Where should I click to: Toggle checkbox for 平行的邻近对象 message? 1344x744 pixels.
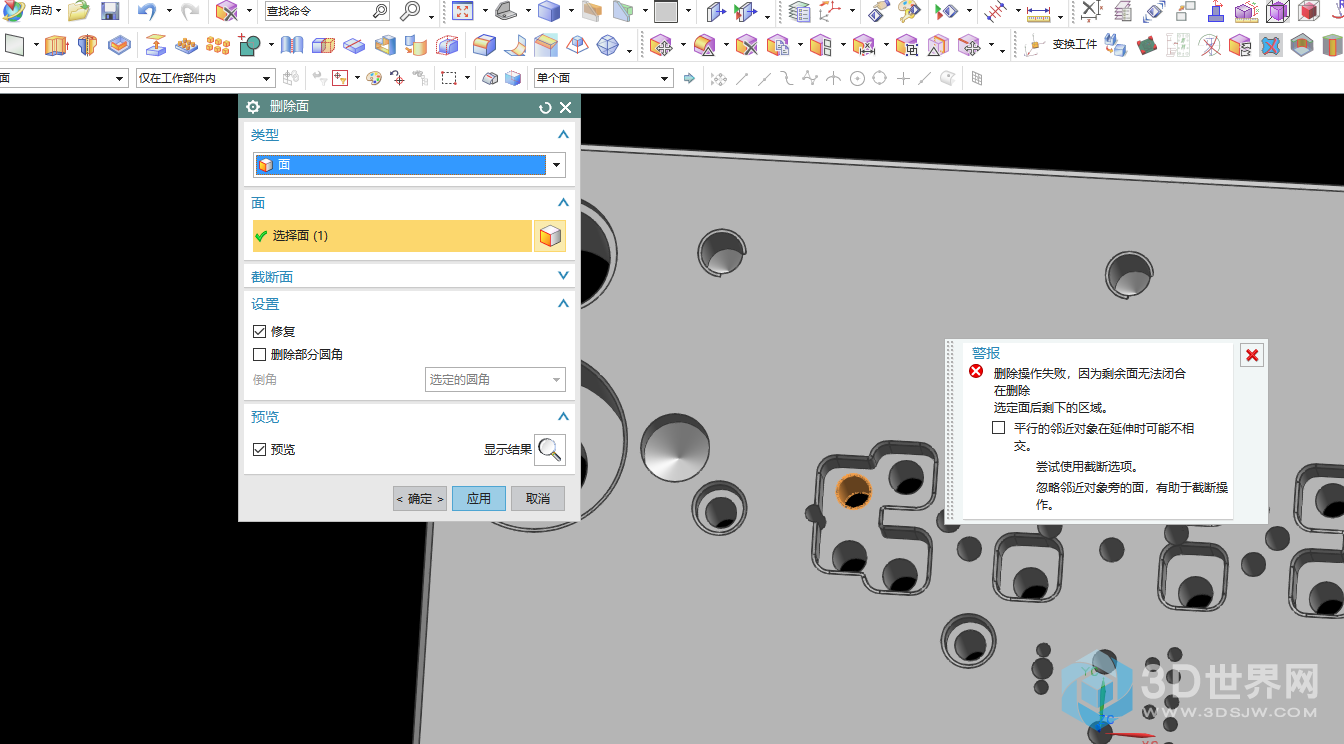(x=998, y=428)
